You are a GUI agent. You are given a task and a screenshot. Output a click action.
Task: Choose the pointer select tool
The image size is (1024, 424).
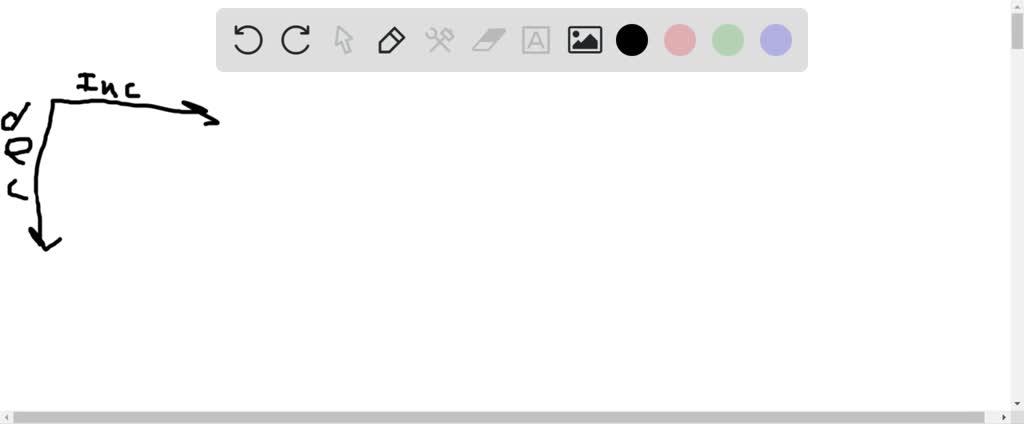tap(344, 40)
